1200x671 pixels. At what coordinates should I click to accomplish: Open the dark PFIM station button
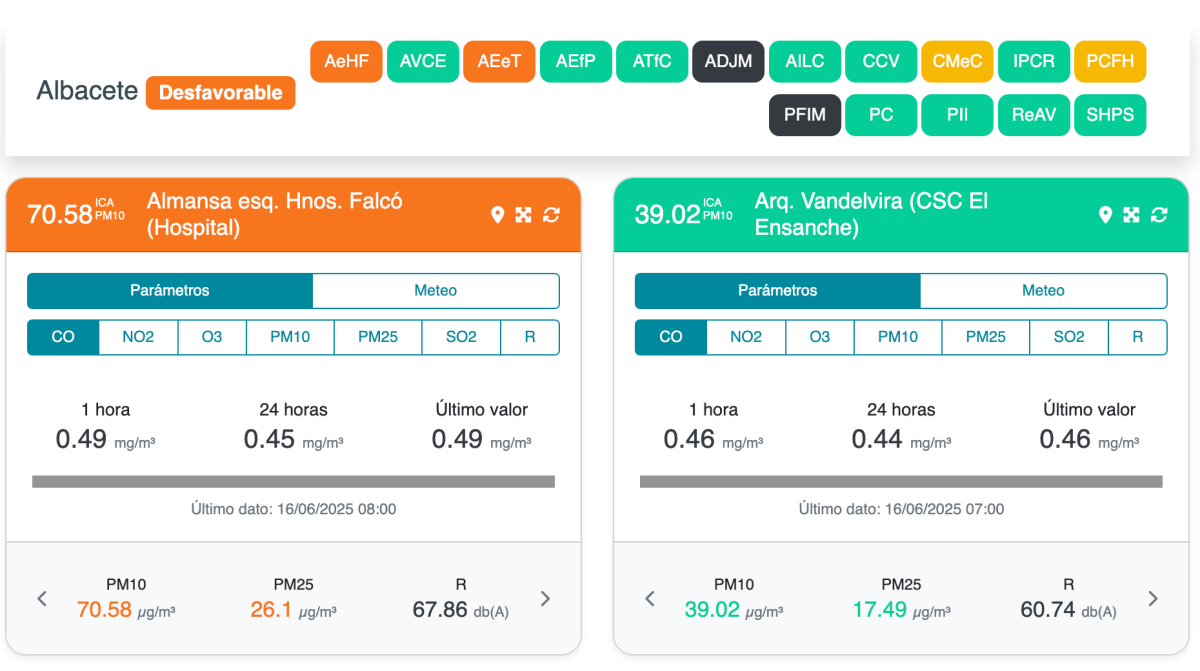(x=805, y=115)
